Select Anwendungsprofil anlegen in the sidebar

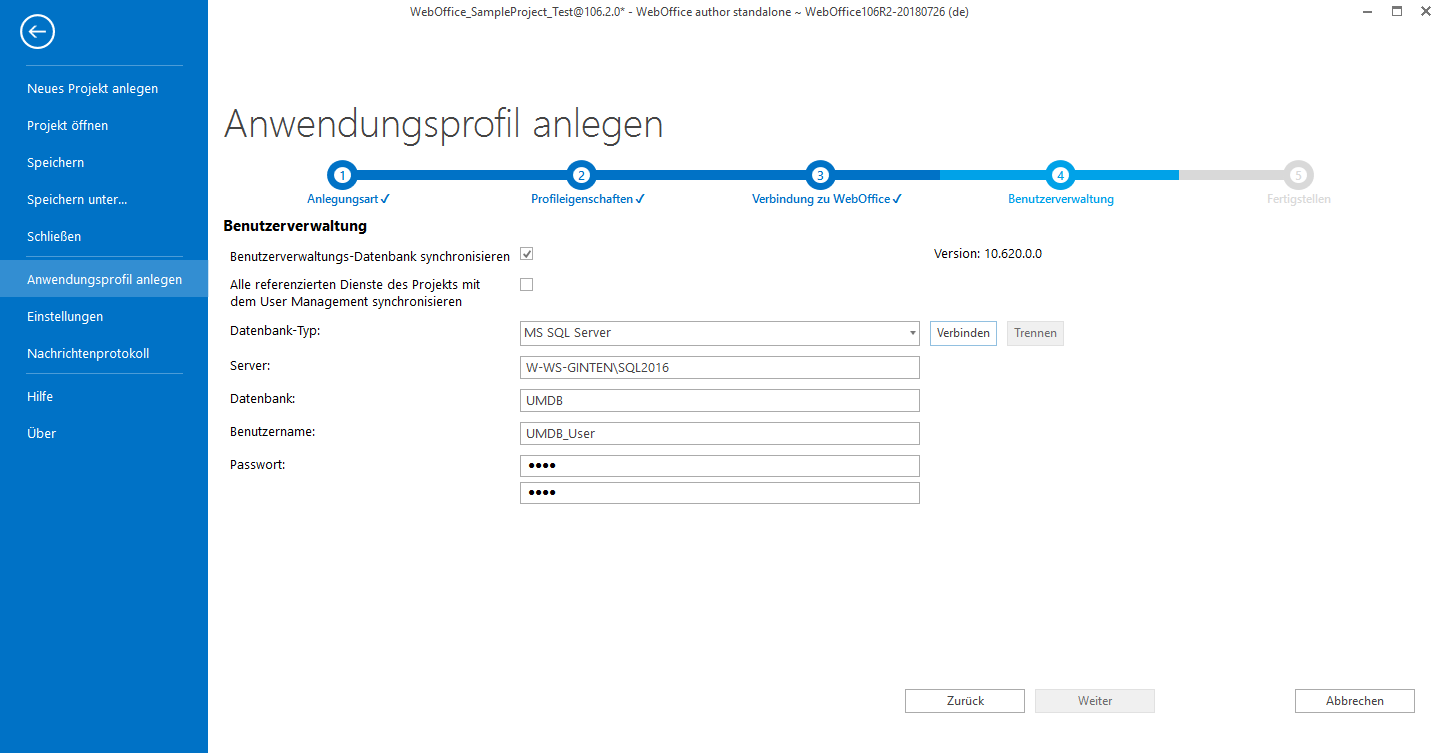tap(104, 279)
